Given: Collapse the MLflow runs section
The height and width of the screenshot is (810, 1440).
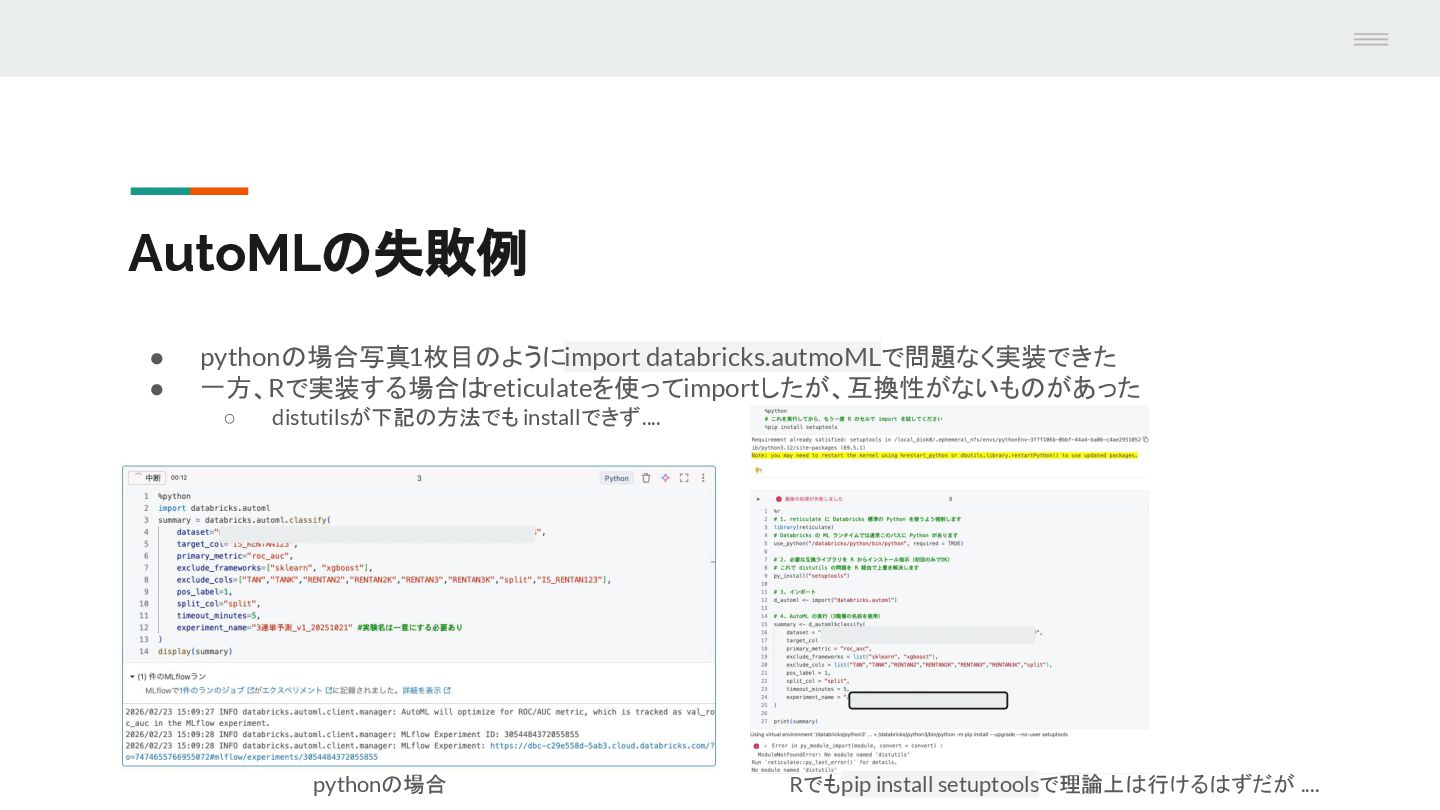Looking at the screenshot, I should click(133, 677).
